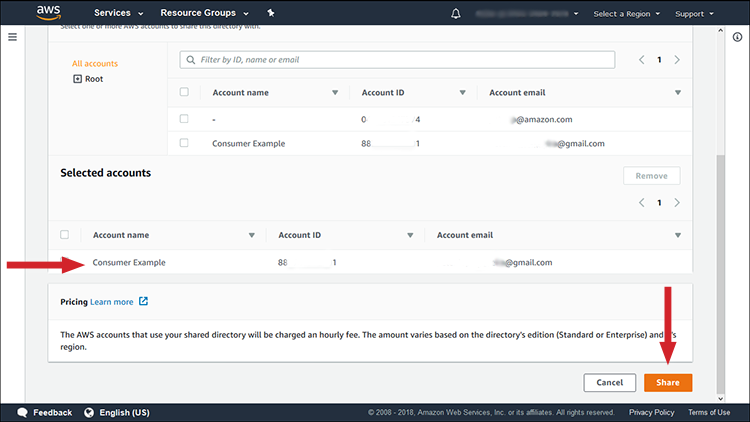Open the blurred account name menu
Screen dimensions: 750x422
tap(527, 13)
